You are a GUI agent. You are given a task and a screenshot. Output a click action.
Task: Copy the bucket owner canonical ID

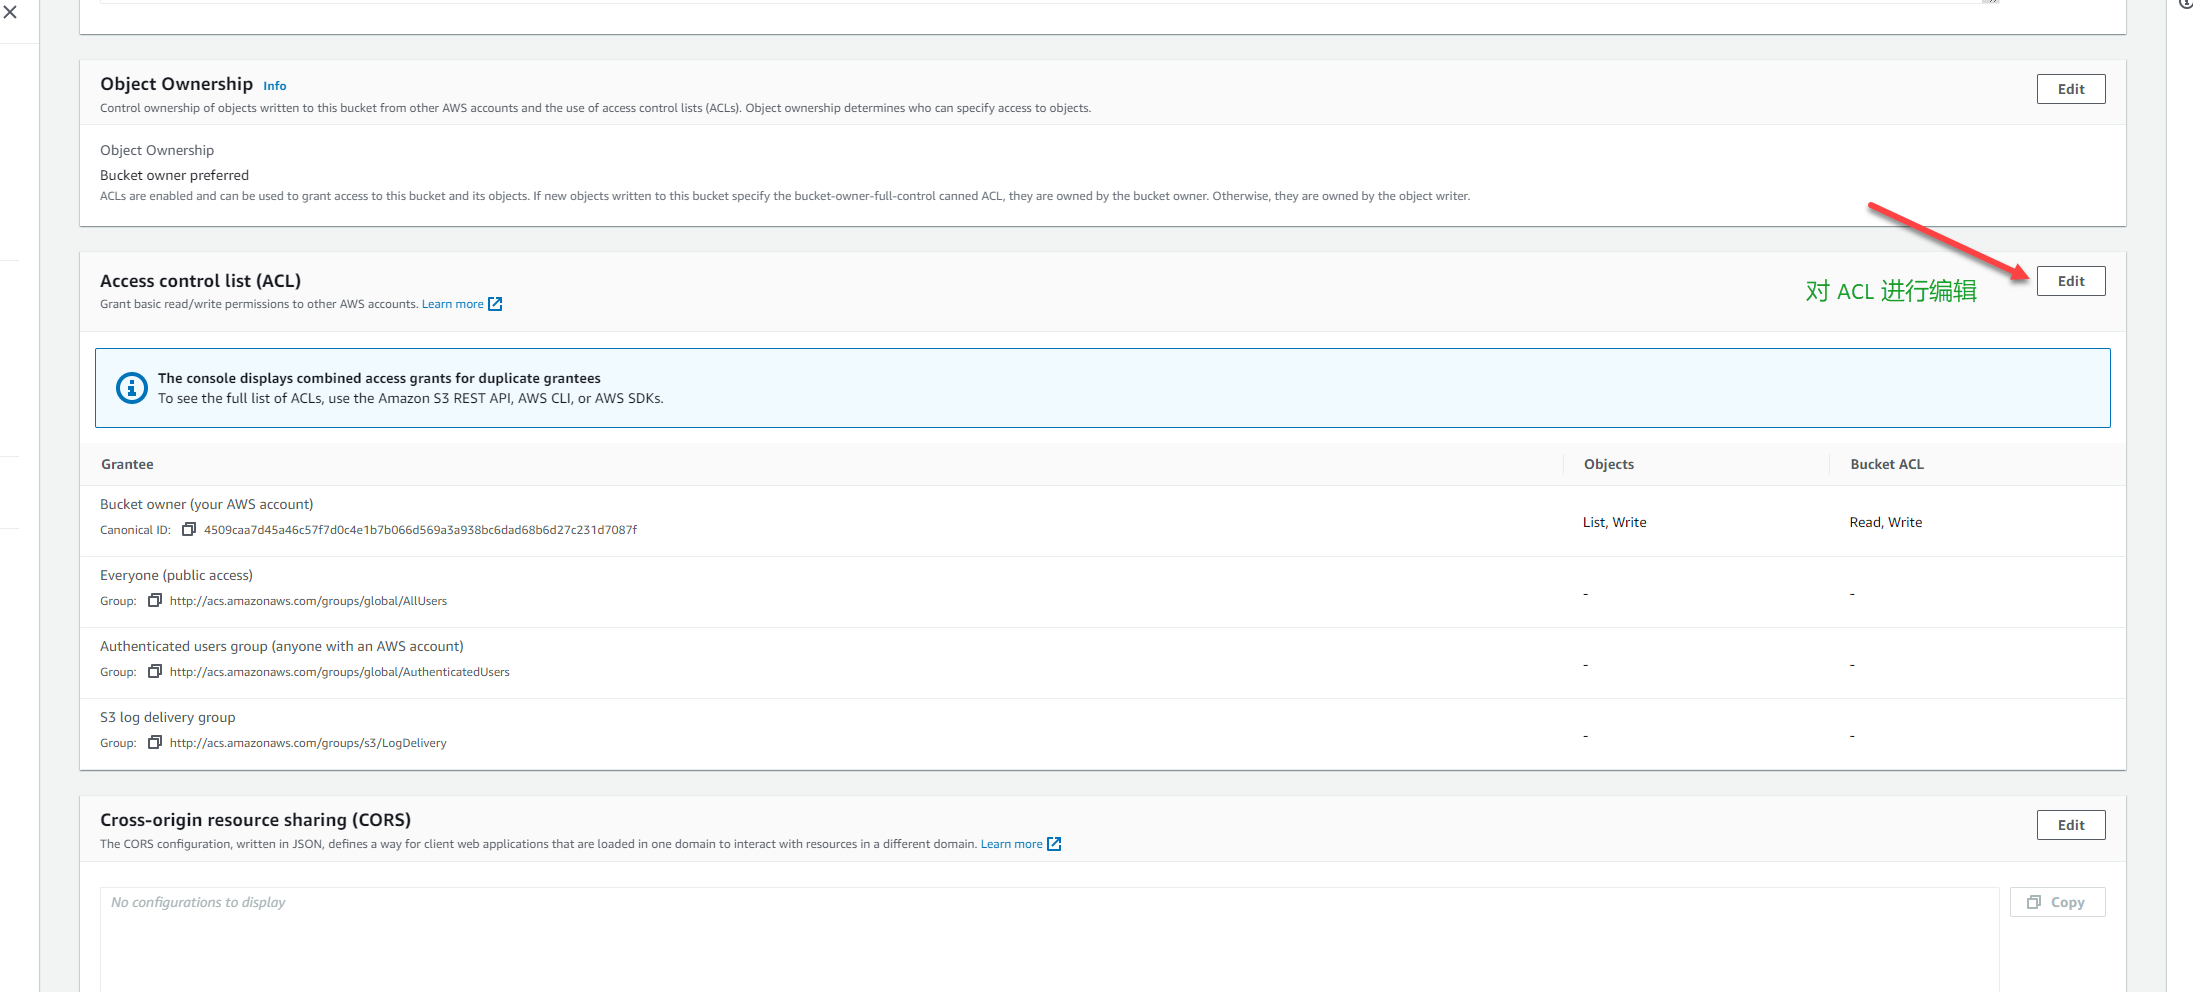coord(188,530)
